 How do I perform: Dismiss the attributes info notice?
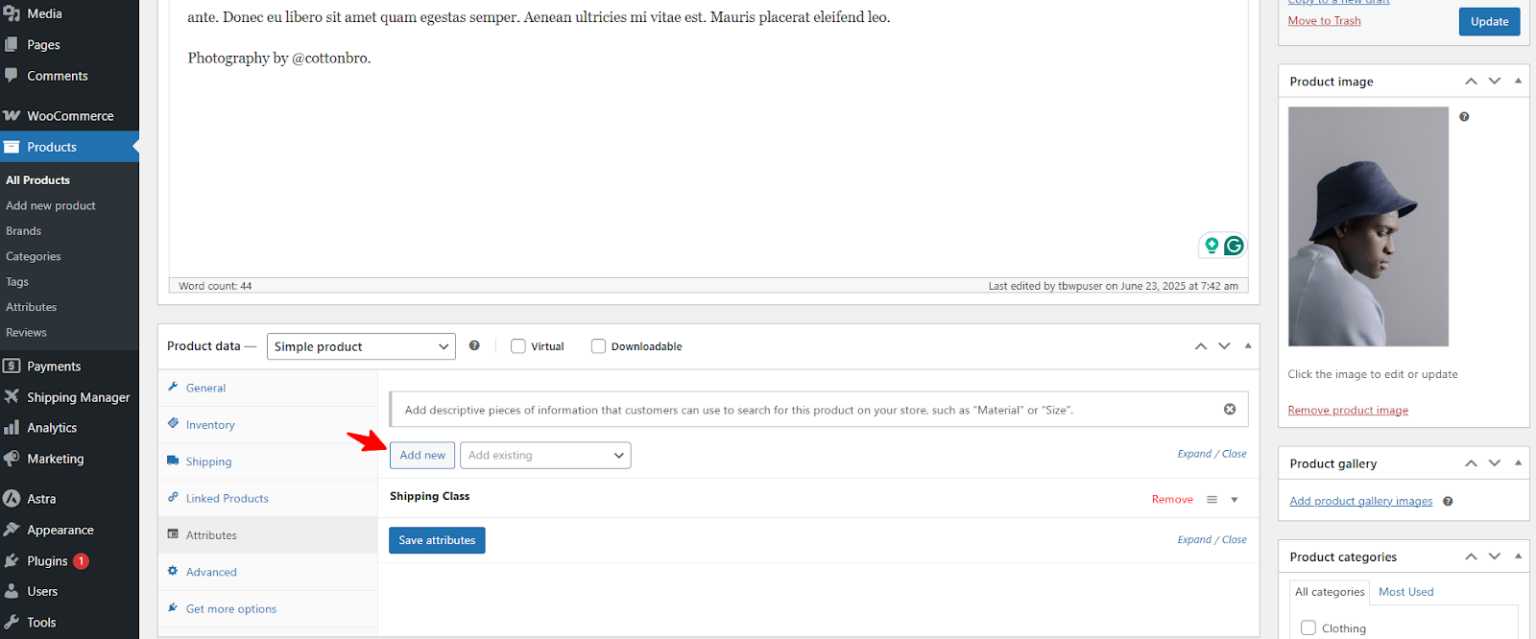pyautogui.click(x=1229, y=409)
